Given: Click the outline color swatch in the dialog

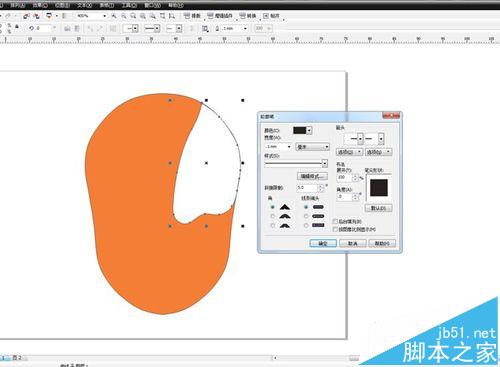Looking at the screenshot, I should pyautogui.click(x=299, y=130).
